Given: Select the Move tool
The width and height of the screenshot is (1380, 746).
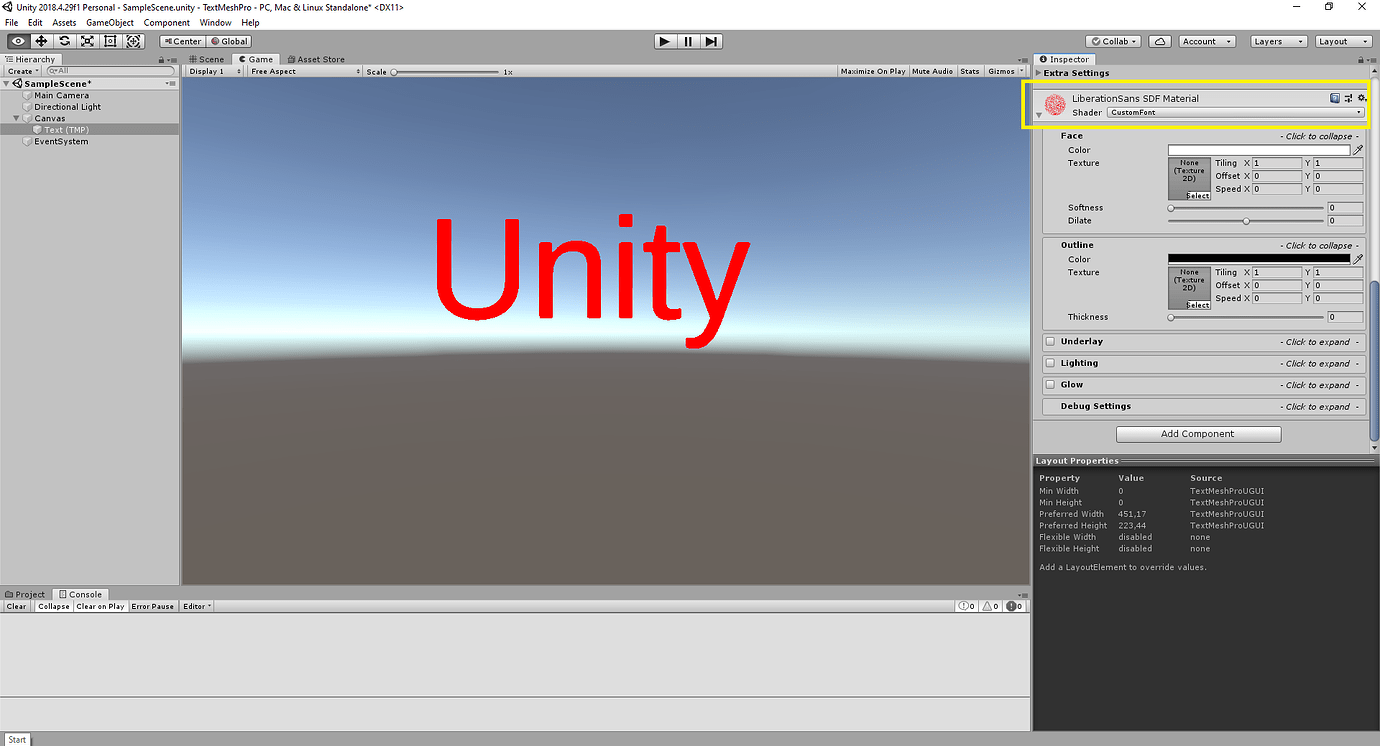Looking at the screenshot, I should 41,41.
